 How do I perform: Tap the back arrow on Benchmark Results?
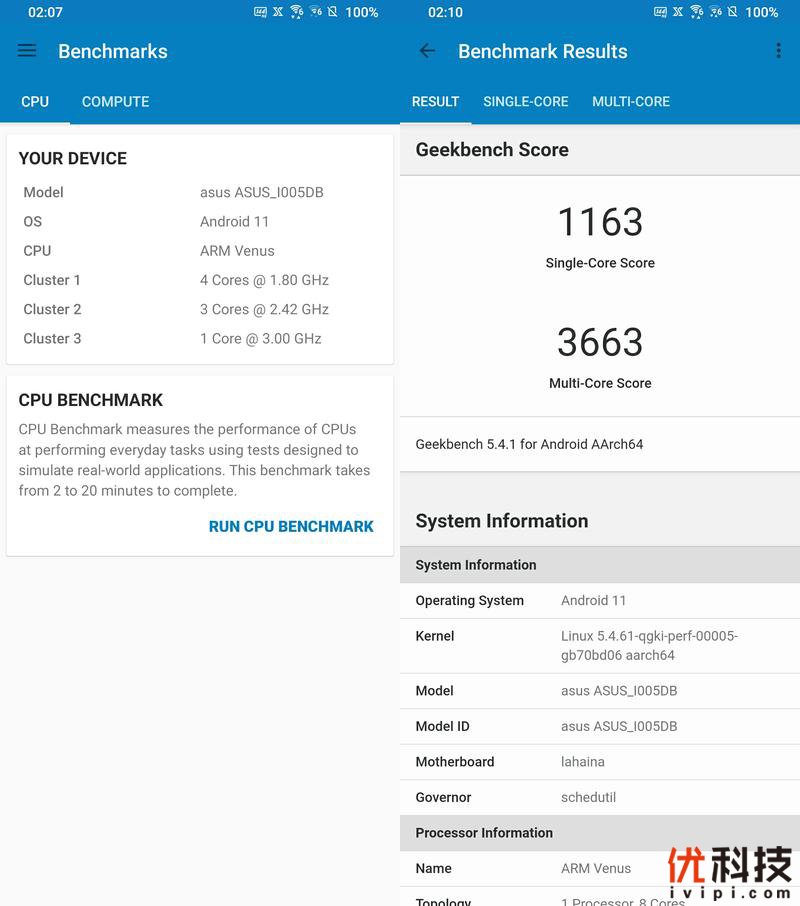[427, 51]
